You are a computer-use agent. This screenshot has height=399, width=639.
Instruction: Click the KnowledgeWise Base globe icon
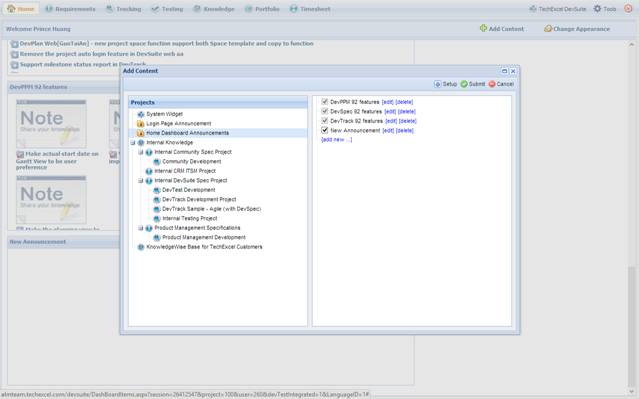141,247
